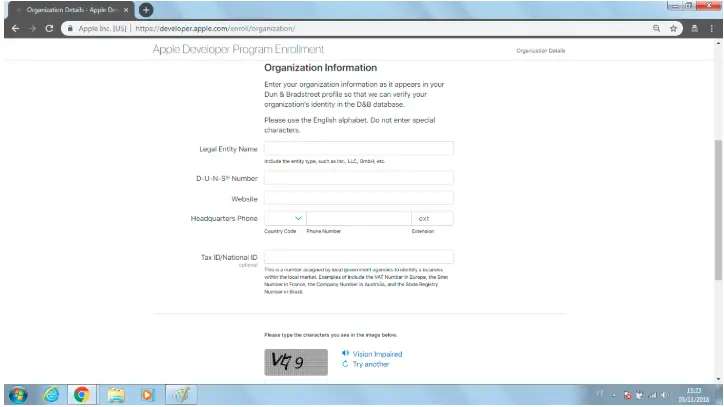Click the volume speaker tray icon
Image resolution: width=724 pixels, height=407 pixels.
click(665, 395)
